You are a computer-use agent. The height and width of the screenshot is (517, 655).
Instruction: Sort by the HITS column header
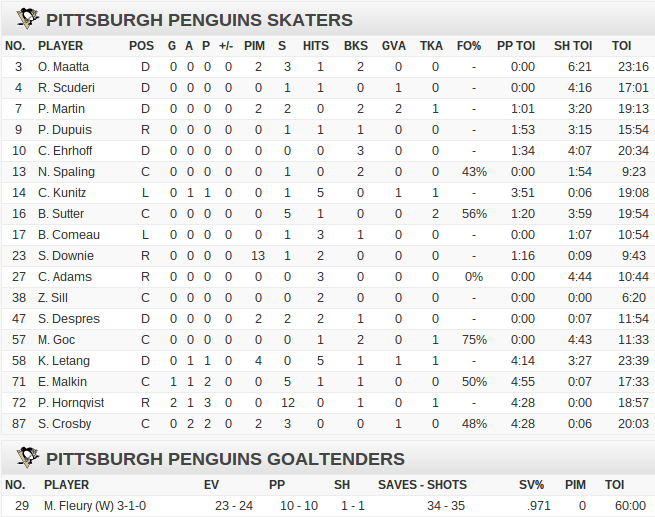pyautogui.click(x=315, y=46)
